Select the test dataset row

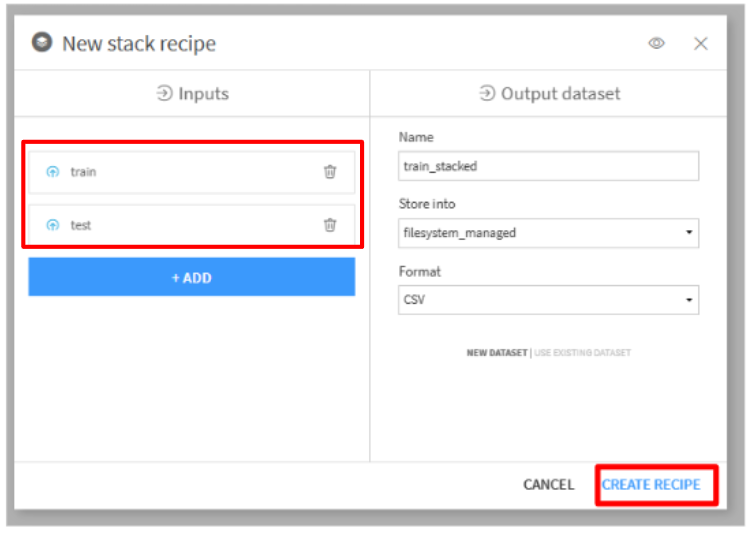(192, 225)
